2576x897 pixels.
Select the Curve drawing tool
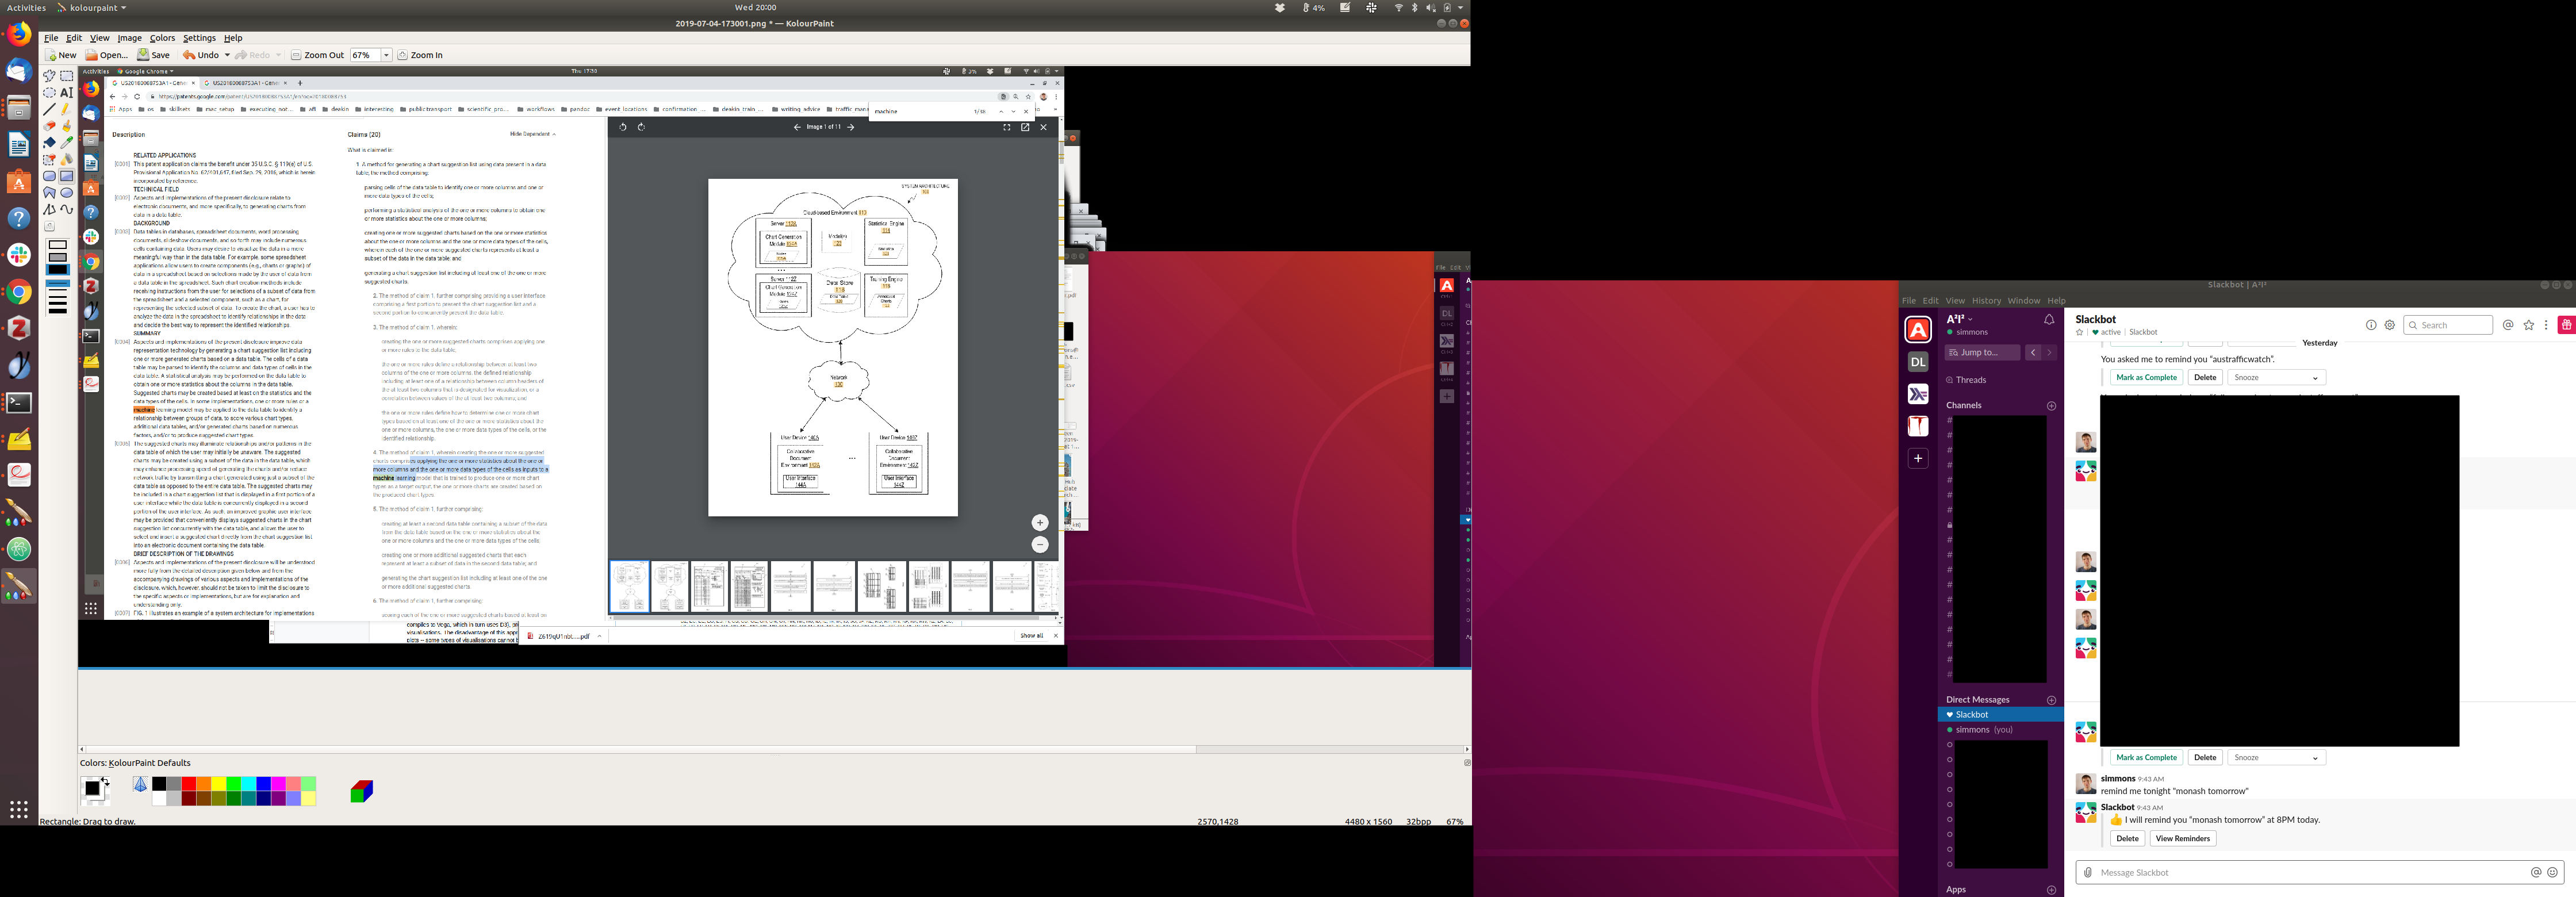point(67,210)
